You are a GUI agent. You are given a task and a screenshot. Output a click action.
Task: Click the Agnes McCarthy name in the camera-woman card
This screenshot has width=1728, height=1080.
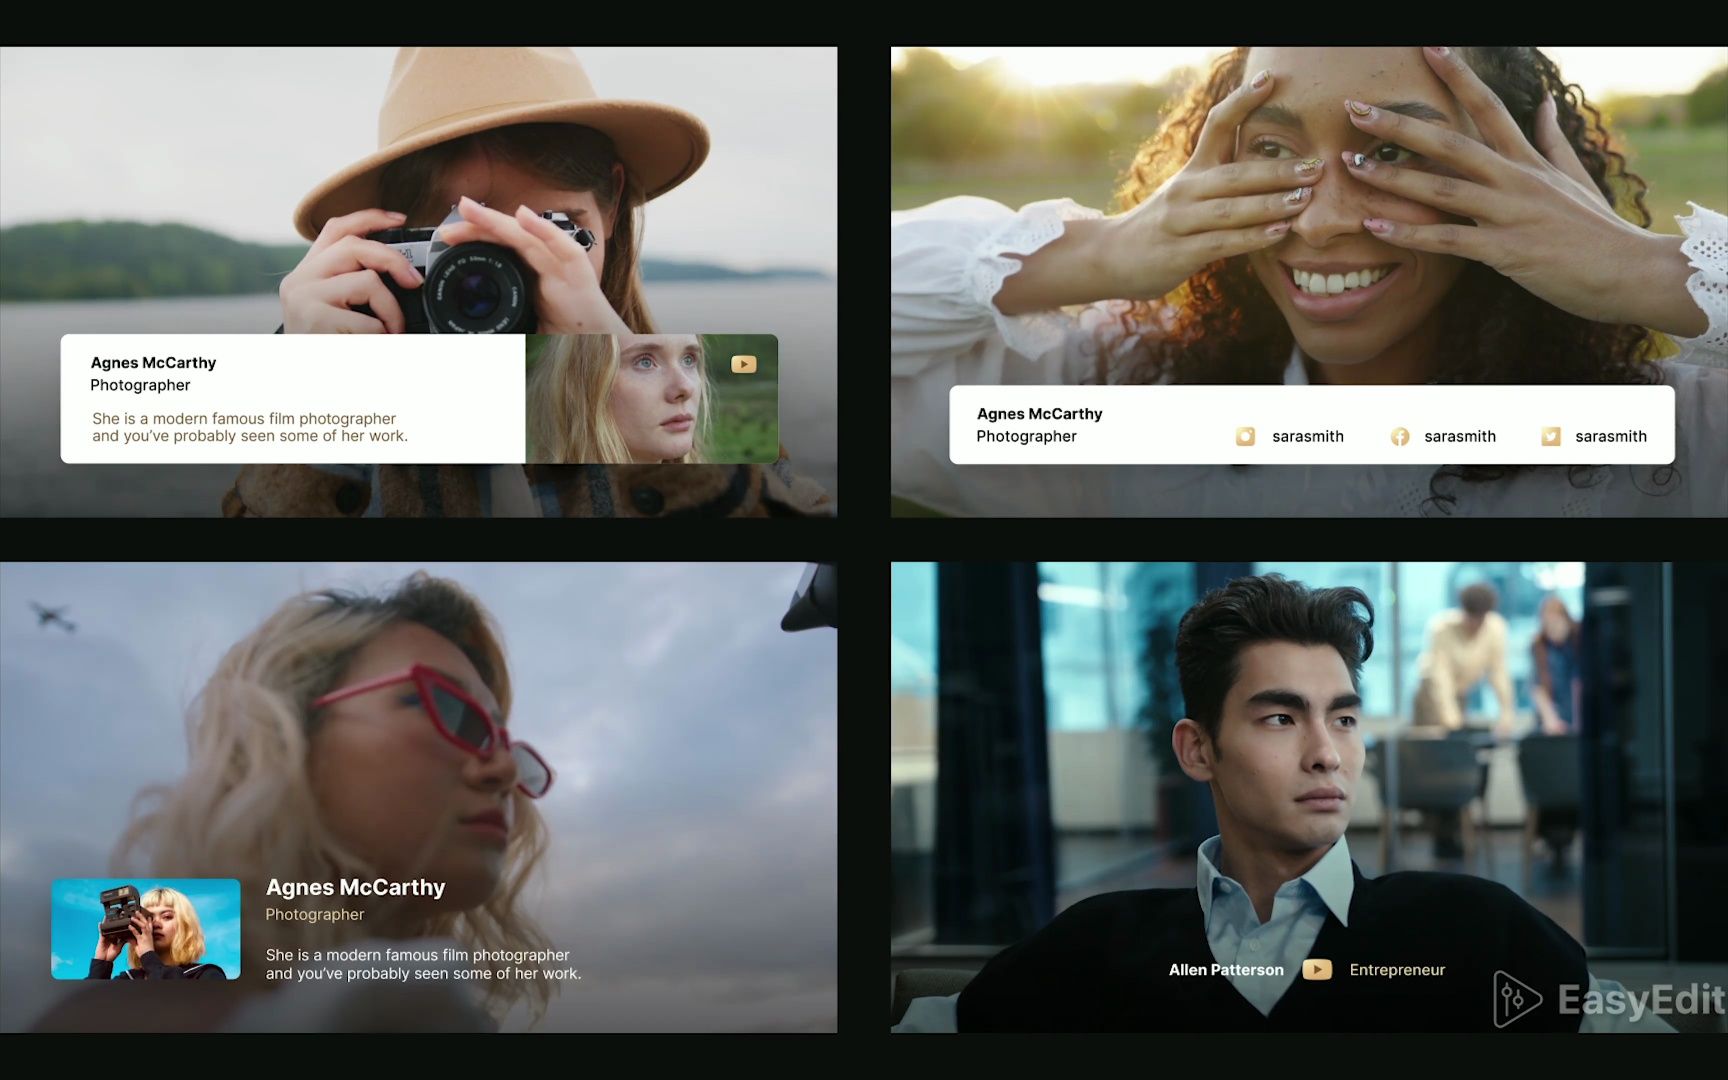click(153, 362)
